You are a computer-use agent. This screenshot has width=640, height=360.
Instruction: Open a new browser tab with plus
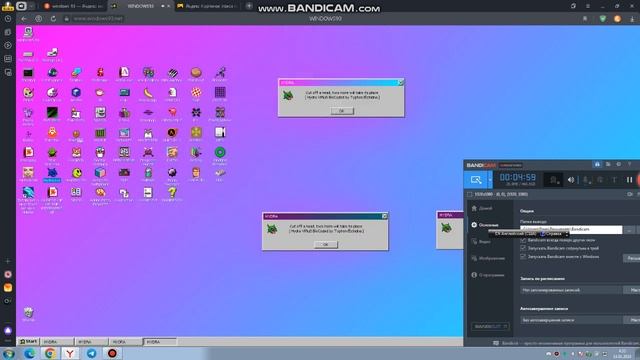[x=249, y=6]
